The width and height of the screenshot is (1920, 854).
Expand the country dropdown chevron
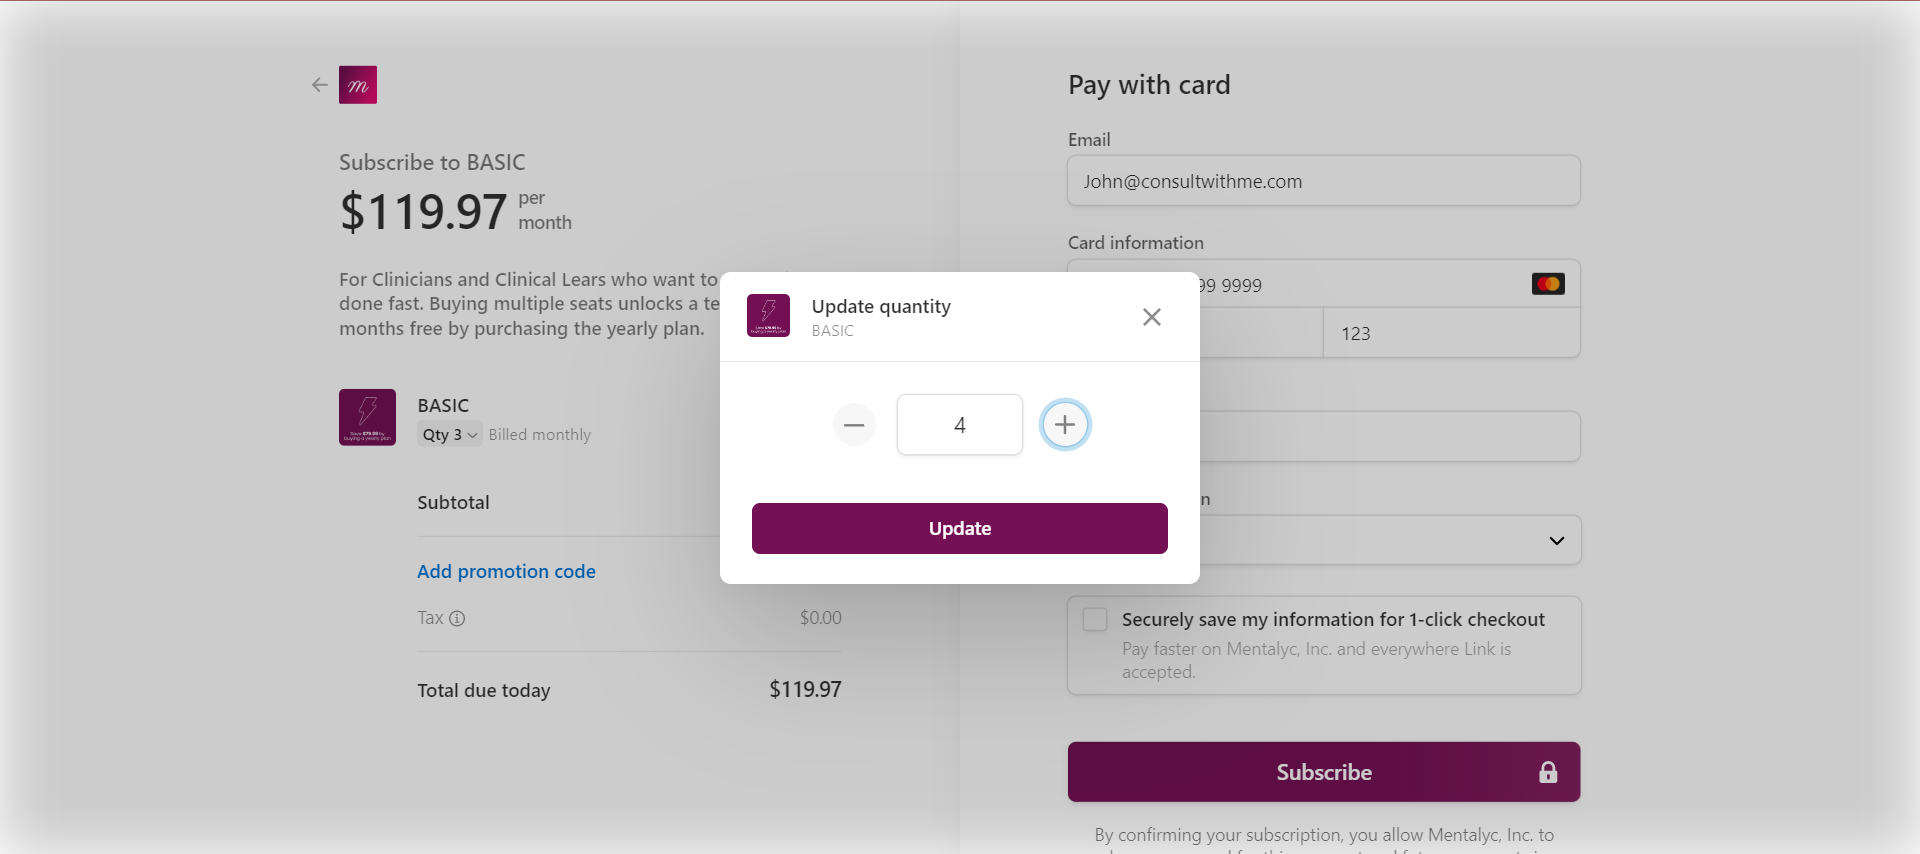(1556, 541)
